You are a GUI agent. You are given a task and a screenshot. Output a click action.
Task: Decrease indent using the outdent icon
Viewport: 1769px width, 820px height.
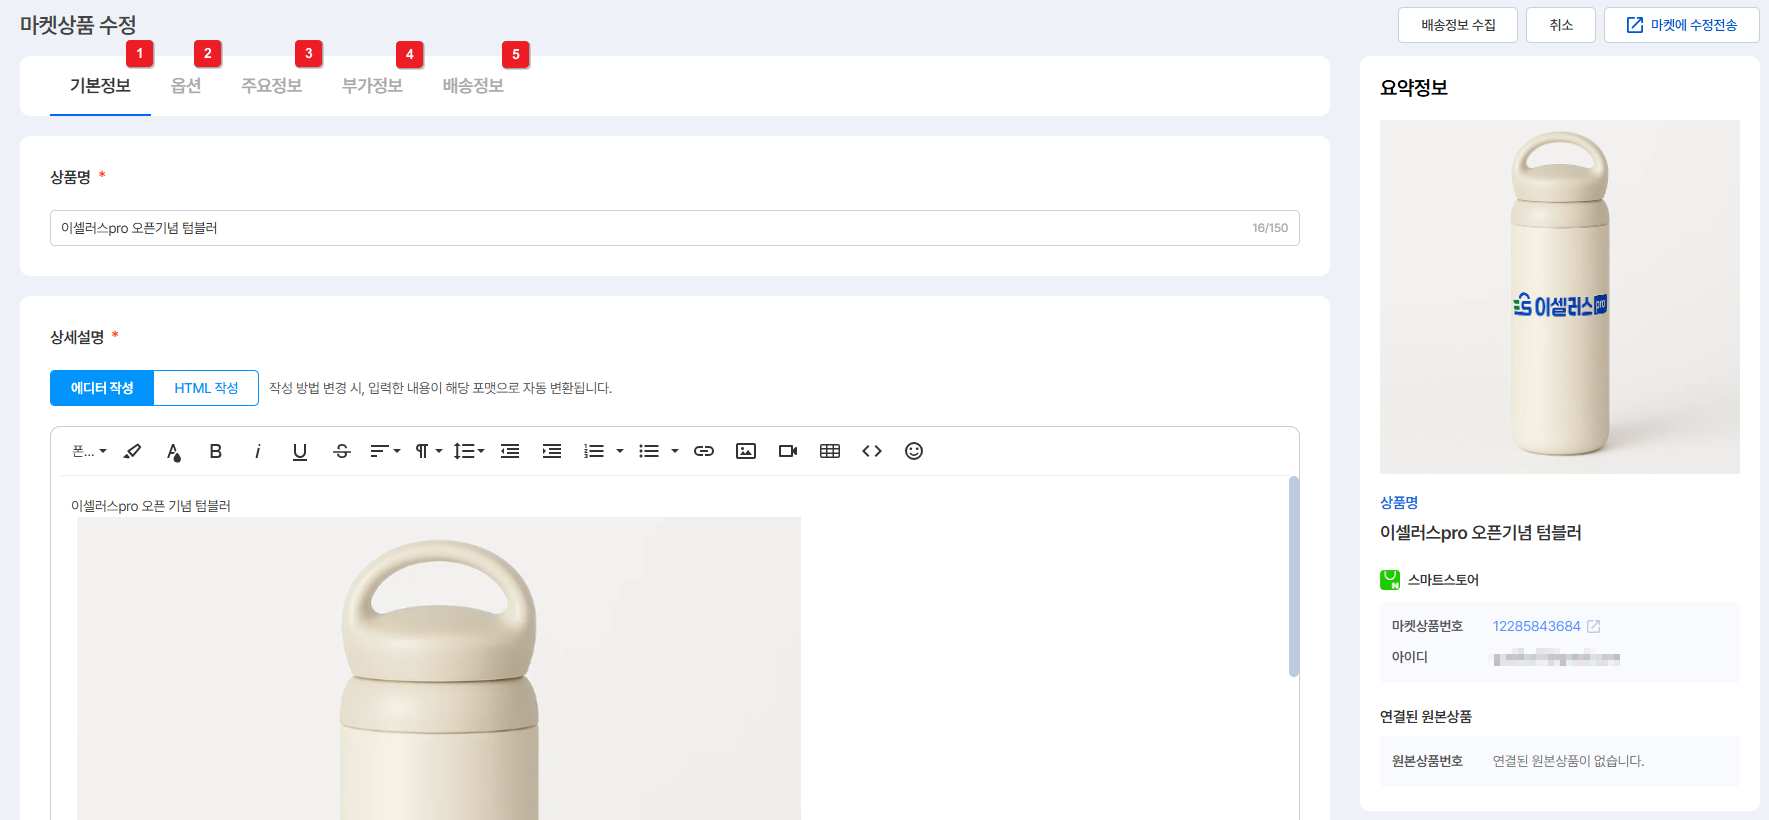tap(510, 451)
